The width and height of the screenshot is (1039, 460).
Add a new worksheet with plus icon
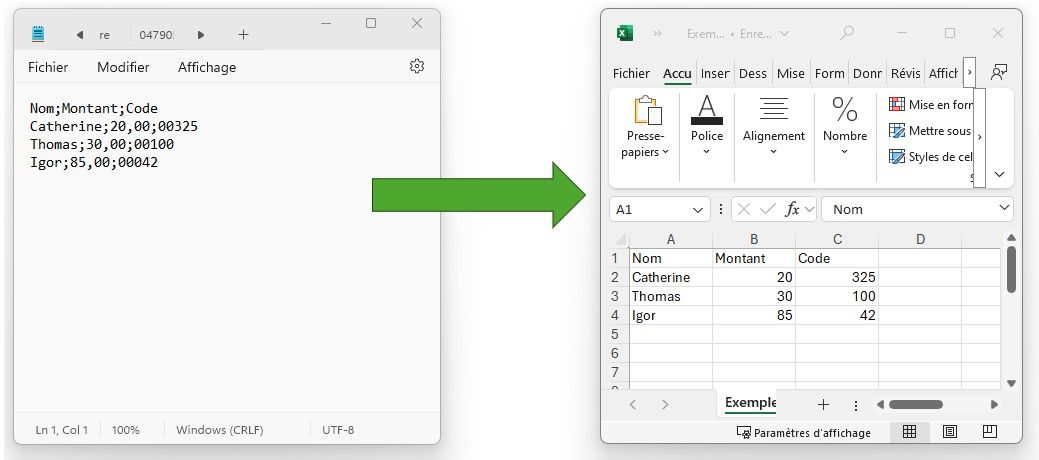[823, 404]
